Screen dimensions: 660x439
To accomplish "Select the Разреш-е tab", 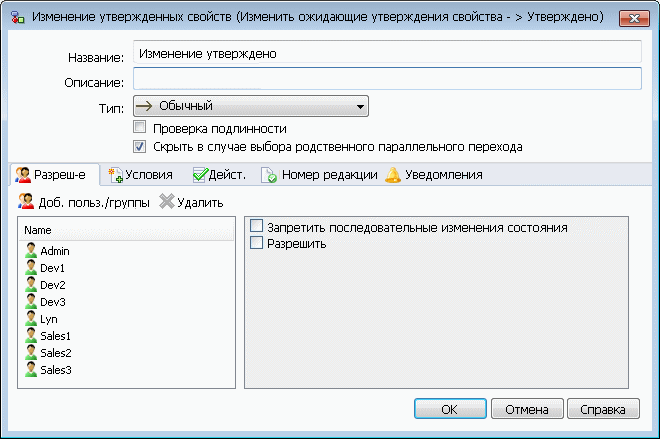I will click(x=55, y=174).
